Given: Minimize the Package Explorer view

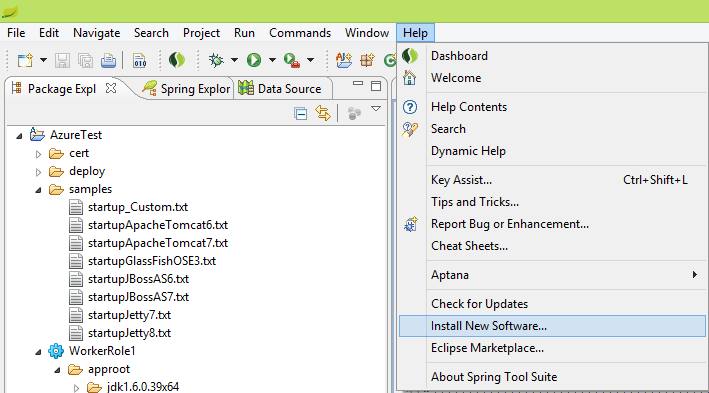Looking at the screenshot, I should (358, 84).
